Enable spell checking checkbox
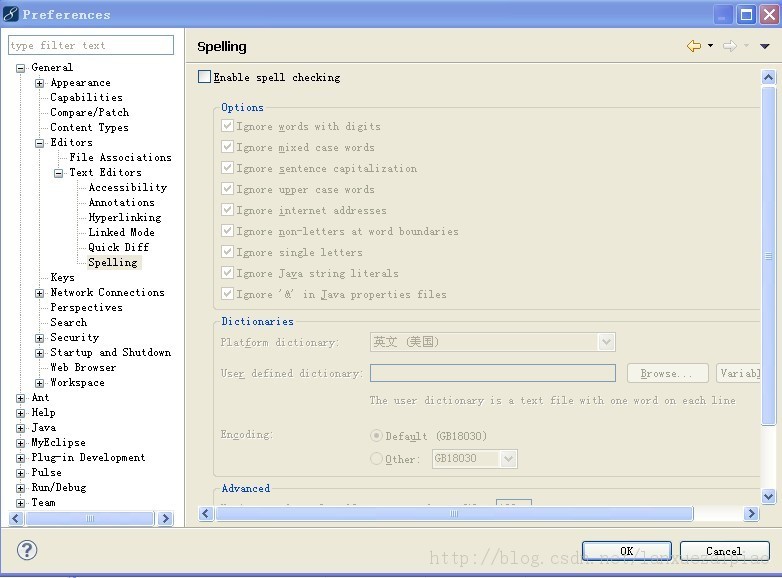The width and height of the screenshot is (782, 578). (204, 77)
